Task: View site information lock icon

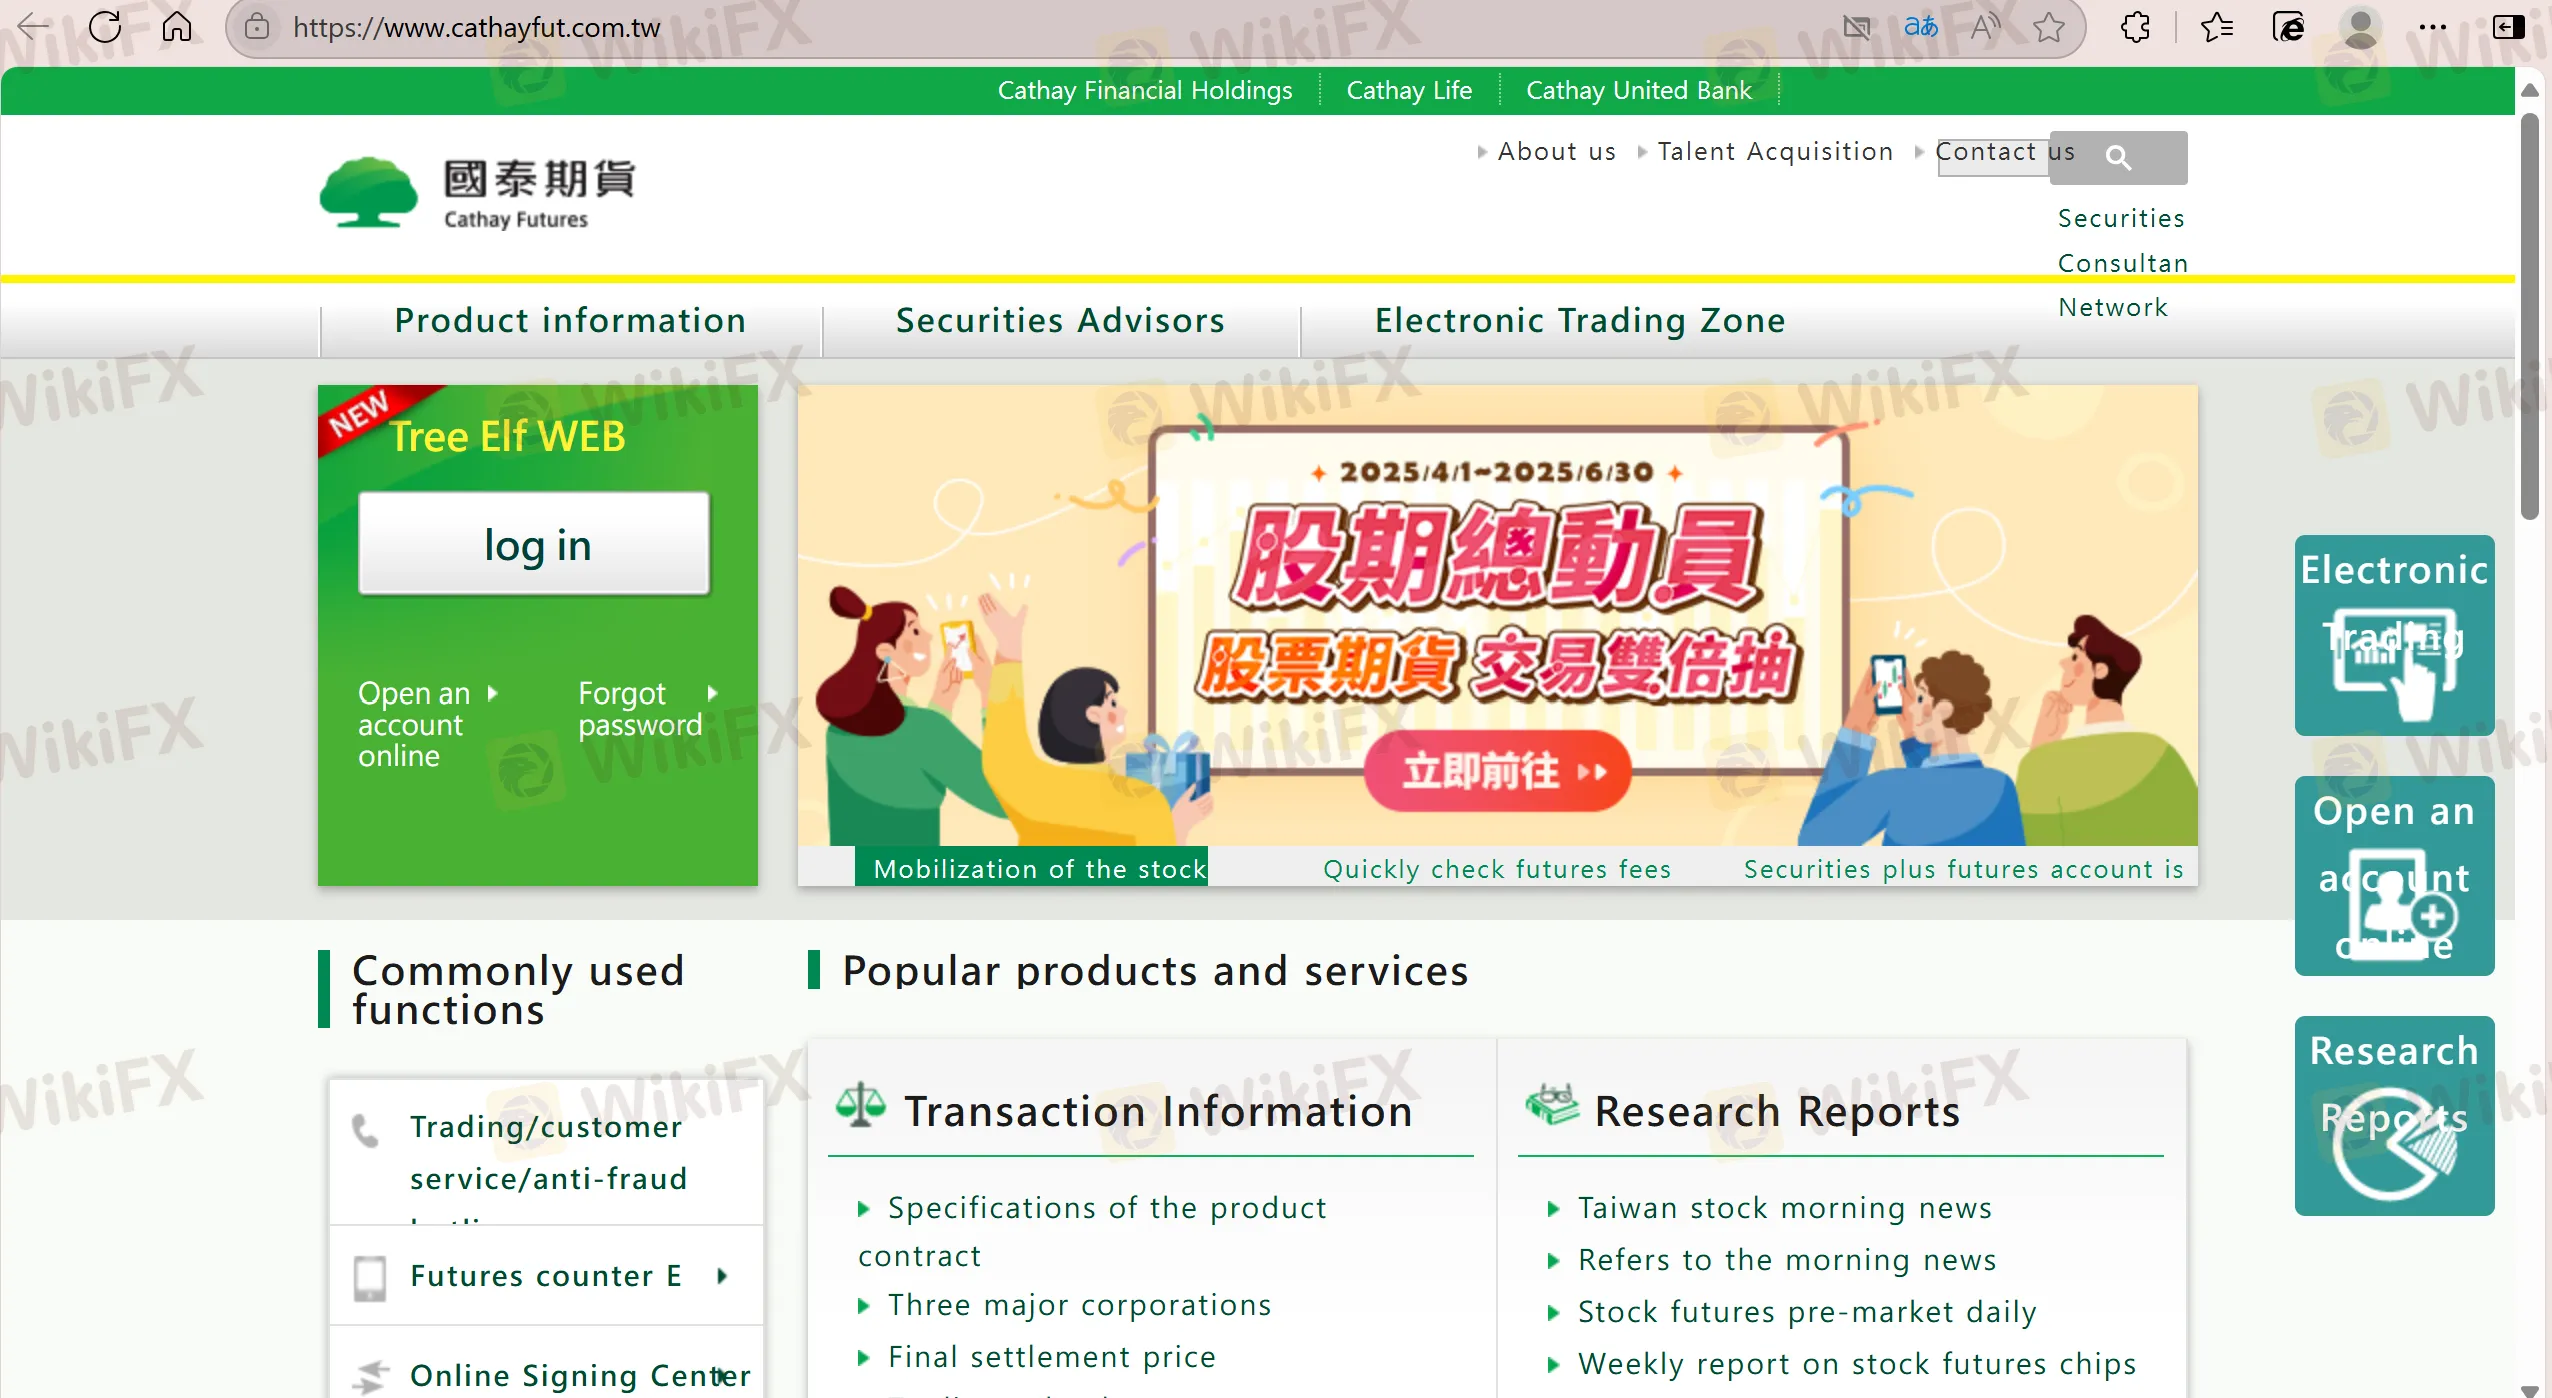Action: pos(257,27)
